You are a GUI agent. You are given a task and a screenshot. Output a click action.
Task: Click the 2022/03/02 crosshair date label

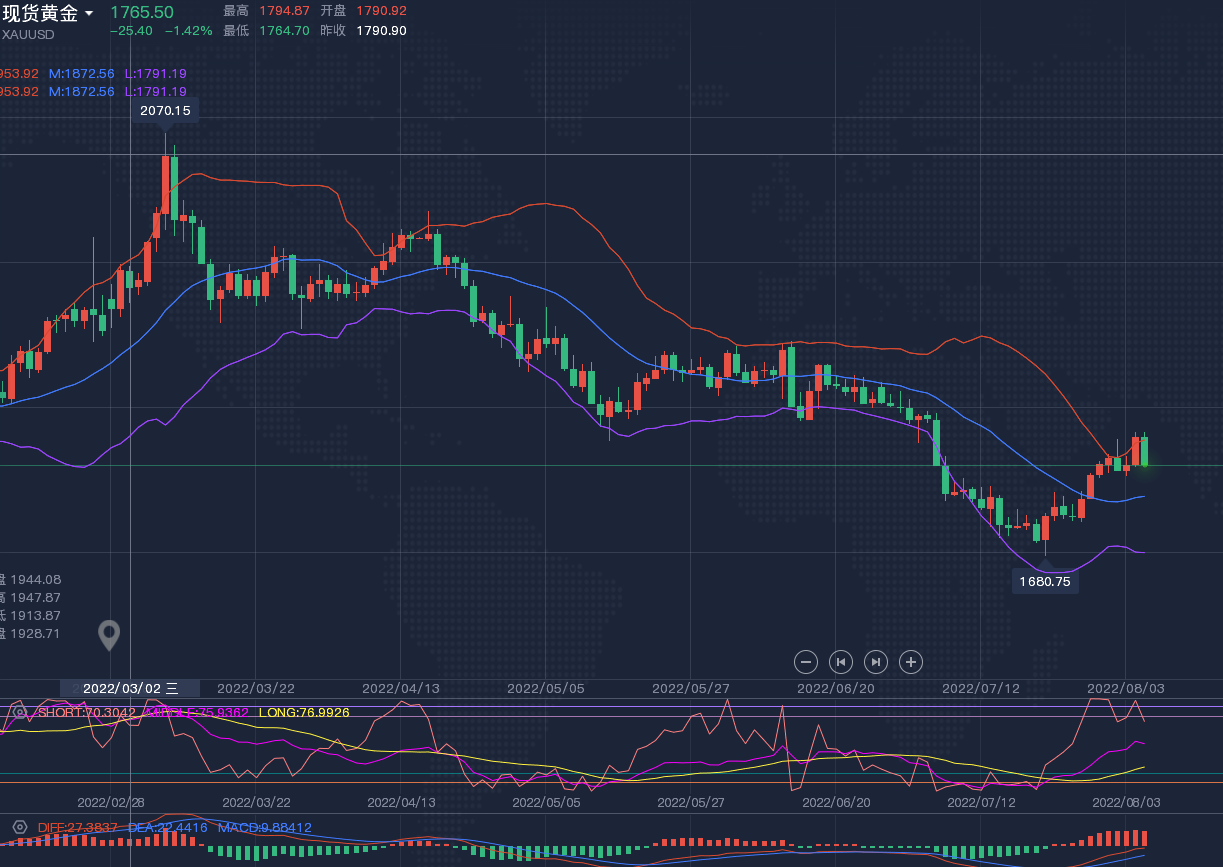coord(130,688)
